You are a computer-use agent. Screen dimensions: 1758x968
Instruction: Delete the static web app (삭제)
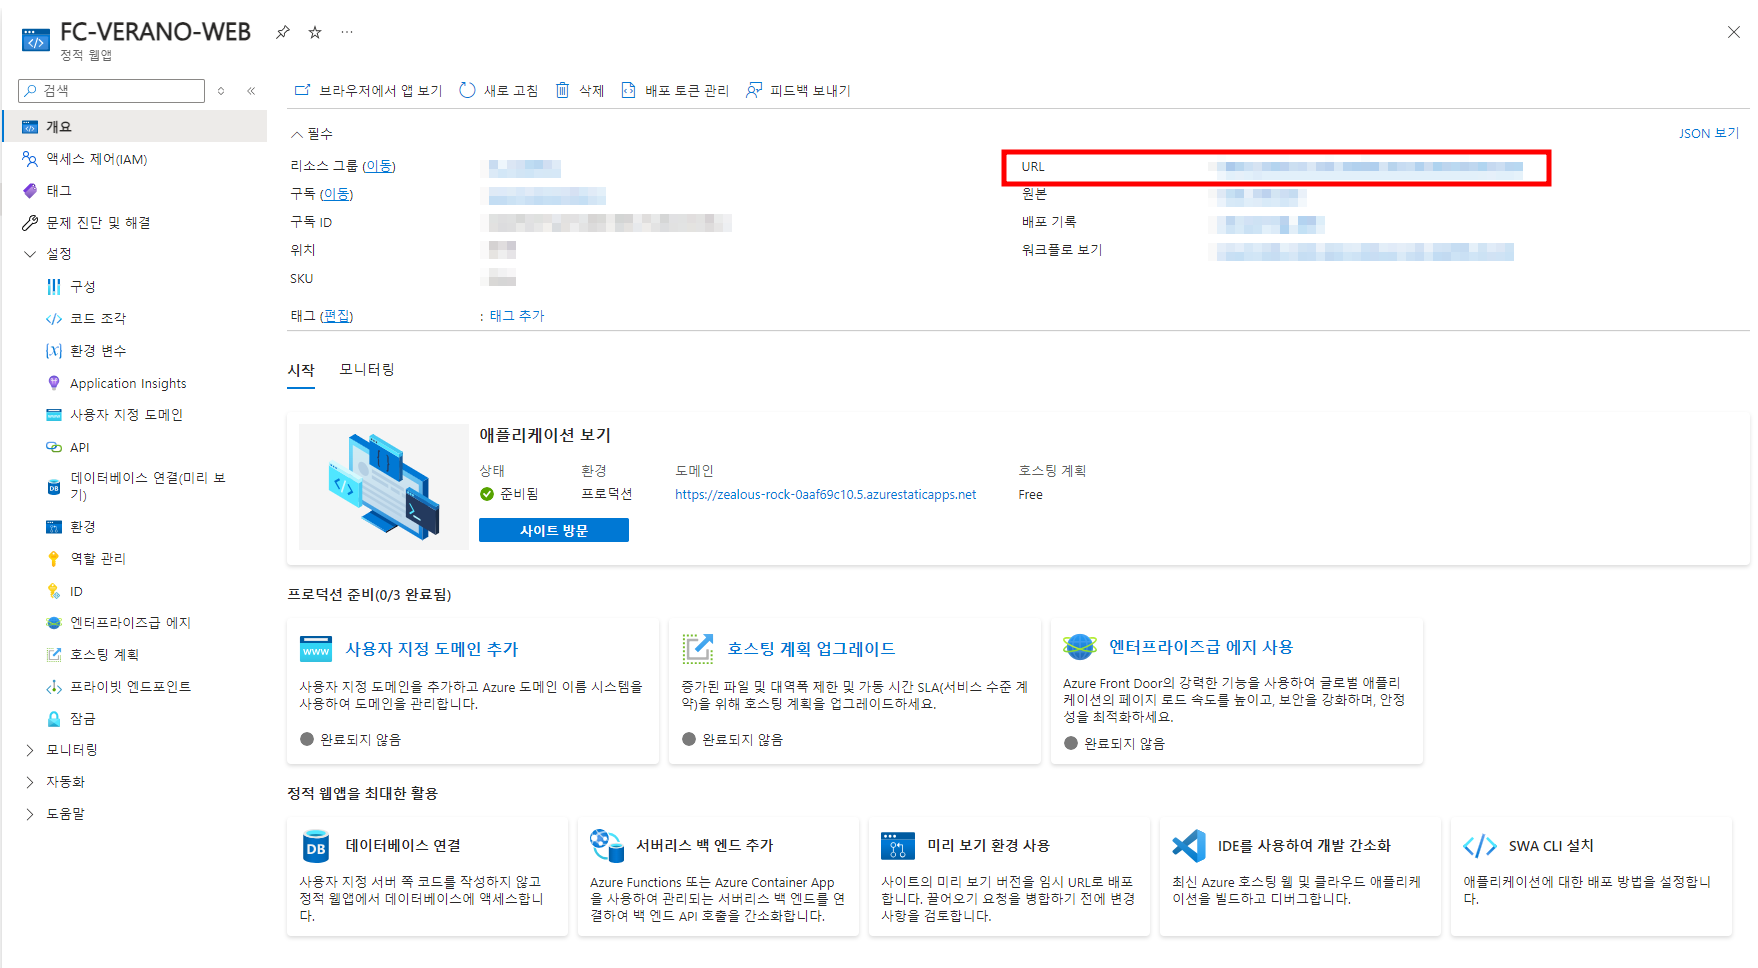click(580, 91)
